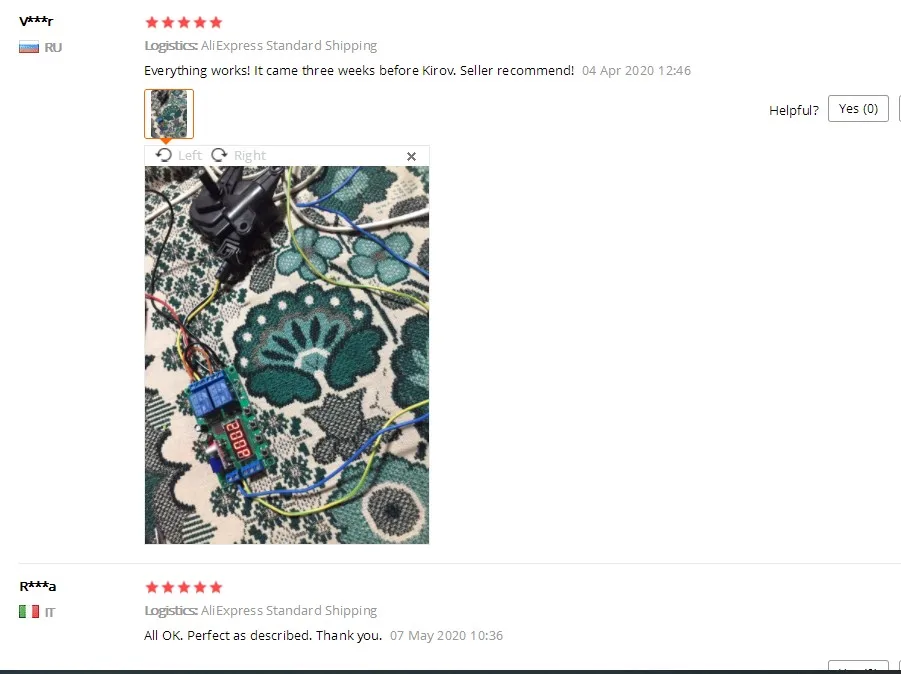
Task: Click the "Right" rotate label
Action: pyautogui.click(x=250, y=156)
